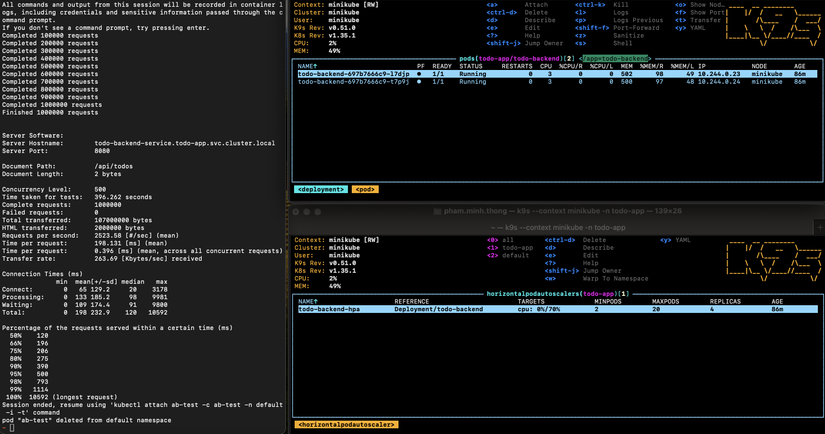Image resolution: width=825 pixels, height=434 pixels.
Task: Click the <p> Logs Previous hint
Action: click(619, 20)
